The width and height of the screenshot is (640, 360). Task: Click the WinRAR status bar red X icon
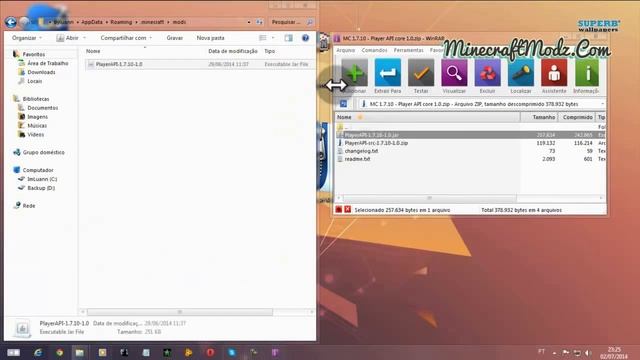click(347, 209)
